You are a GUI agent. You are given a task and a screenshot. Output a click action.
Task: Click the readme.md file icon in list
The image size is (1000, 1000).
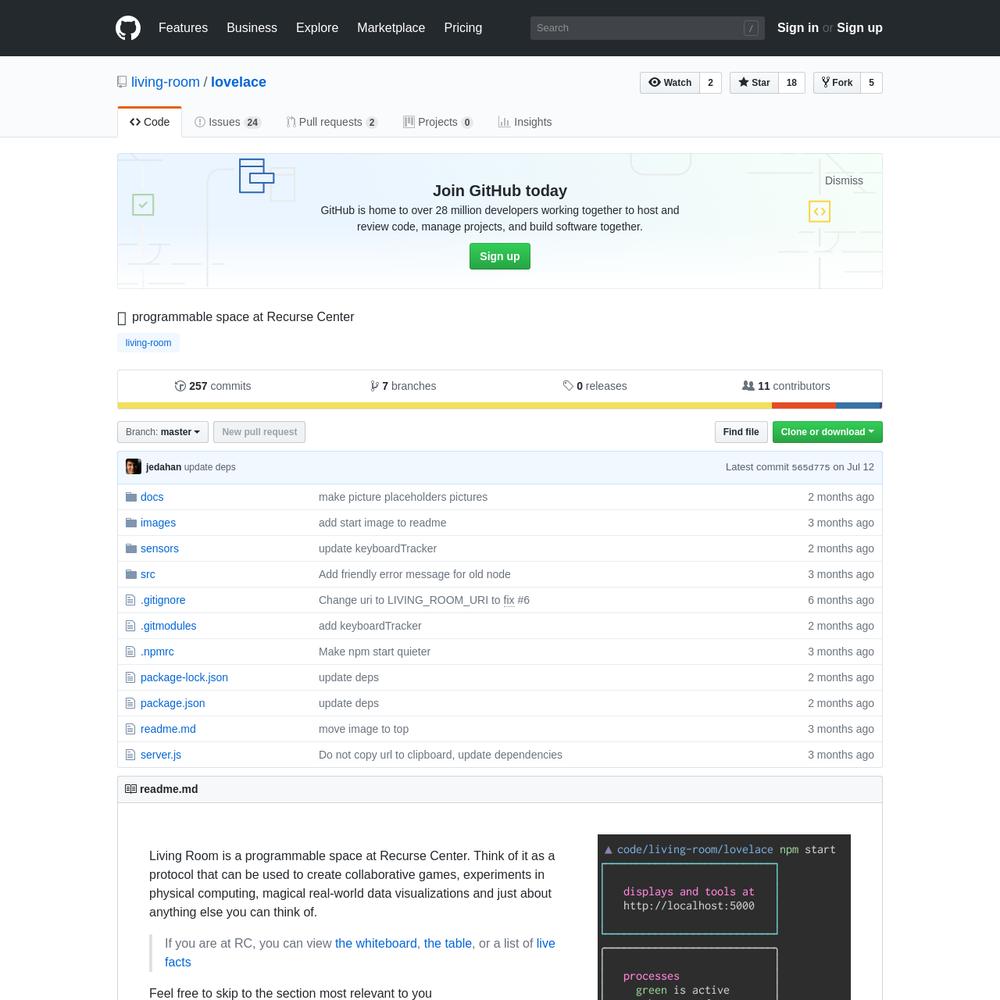click(x=130, y=729)
